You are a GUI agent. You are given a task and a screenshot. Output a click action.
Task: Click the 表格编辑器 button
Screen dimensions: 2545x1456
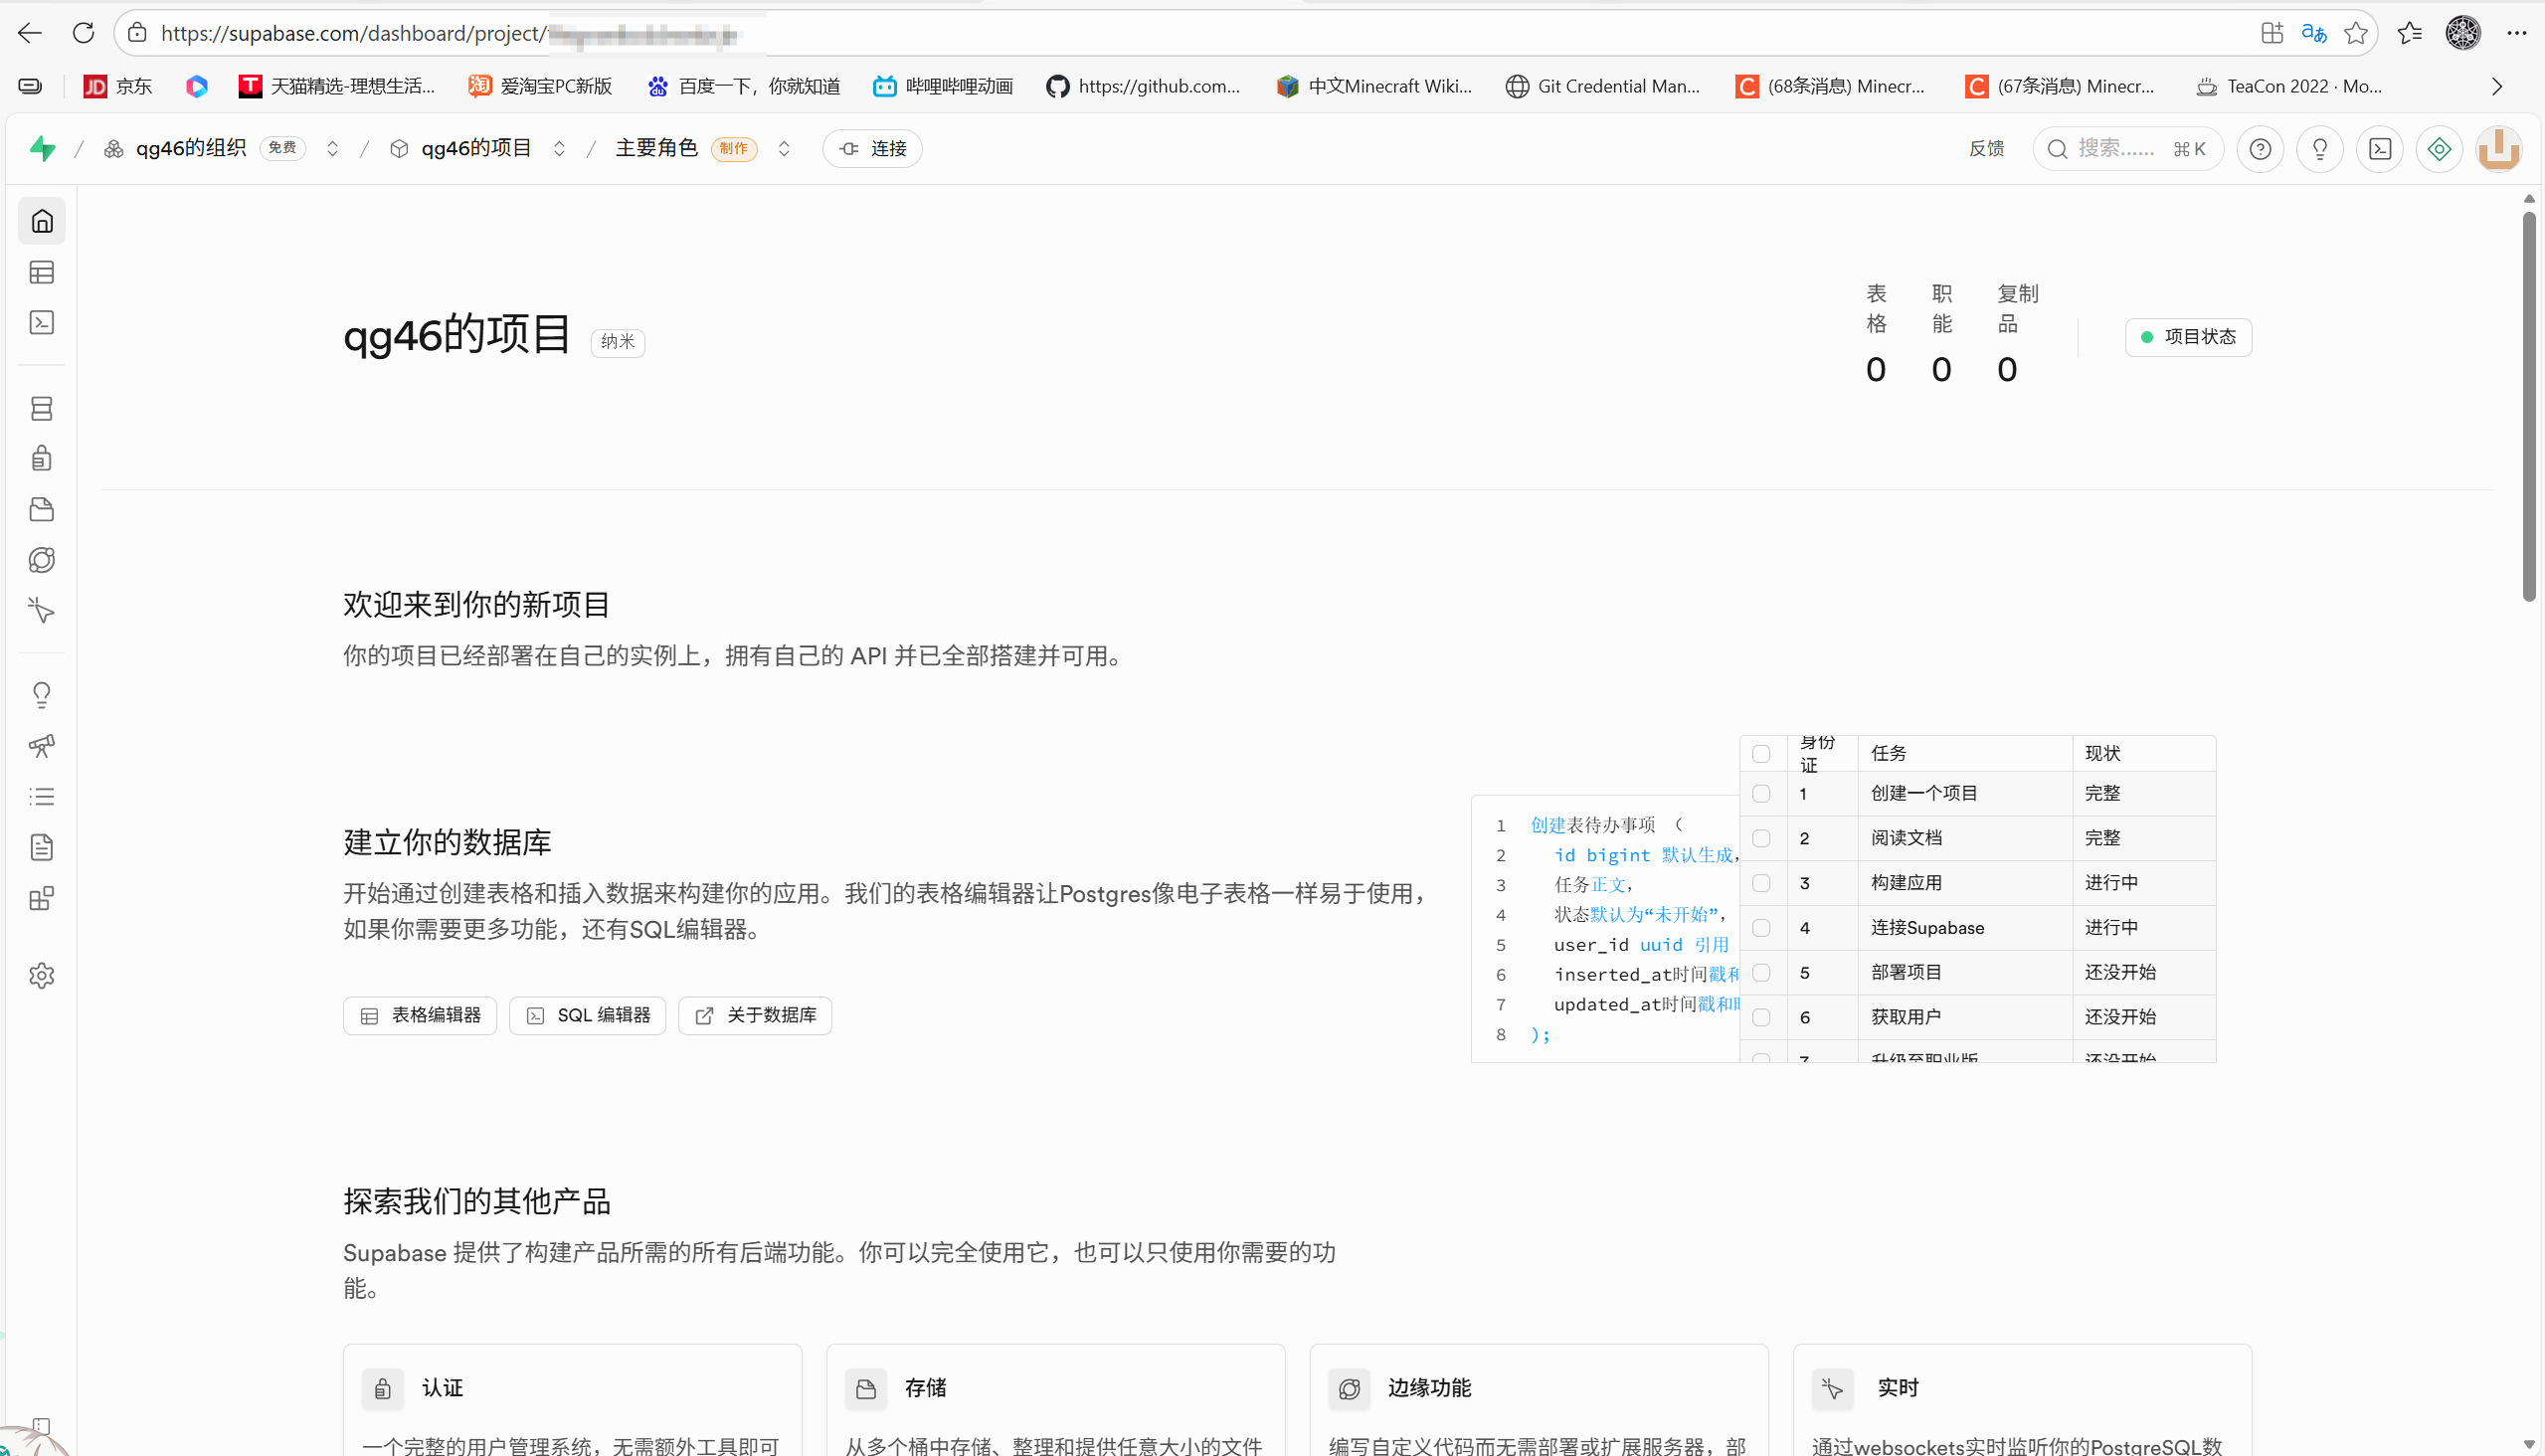pyautogui.click(x=420, y=1015)
